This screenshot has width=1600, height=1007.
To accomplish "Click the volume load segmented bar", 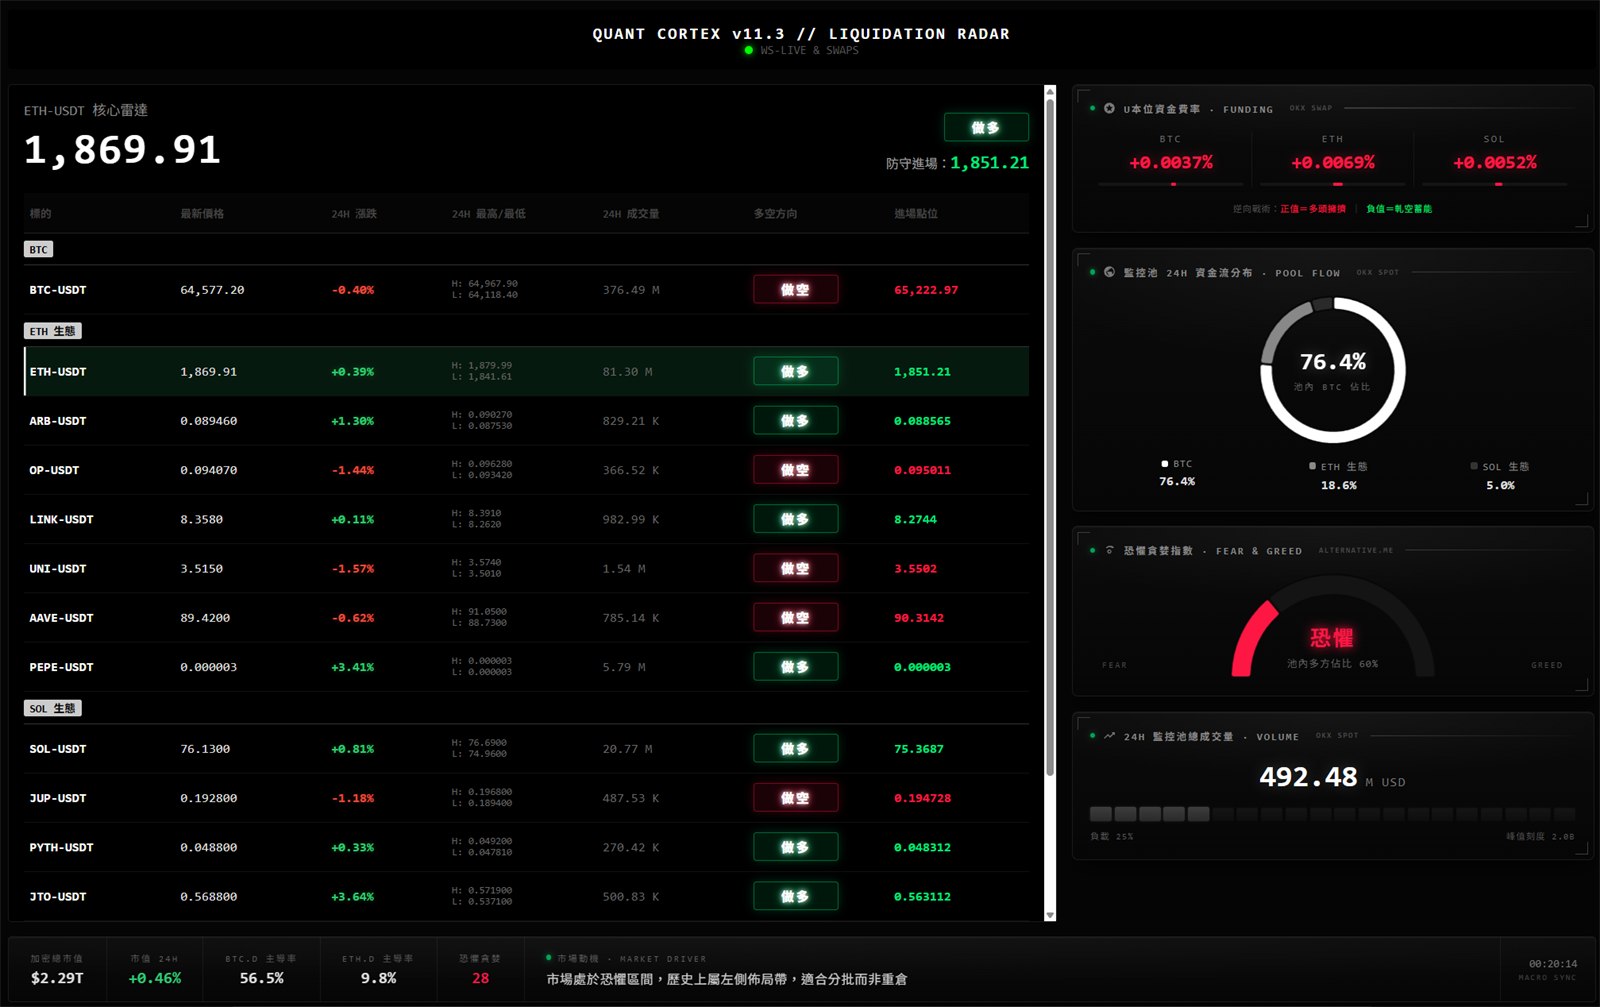I will point(1332,814).
